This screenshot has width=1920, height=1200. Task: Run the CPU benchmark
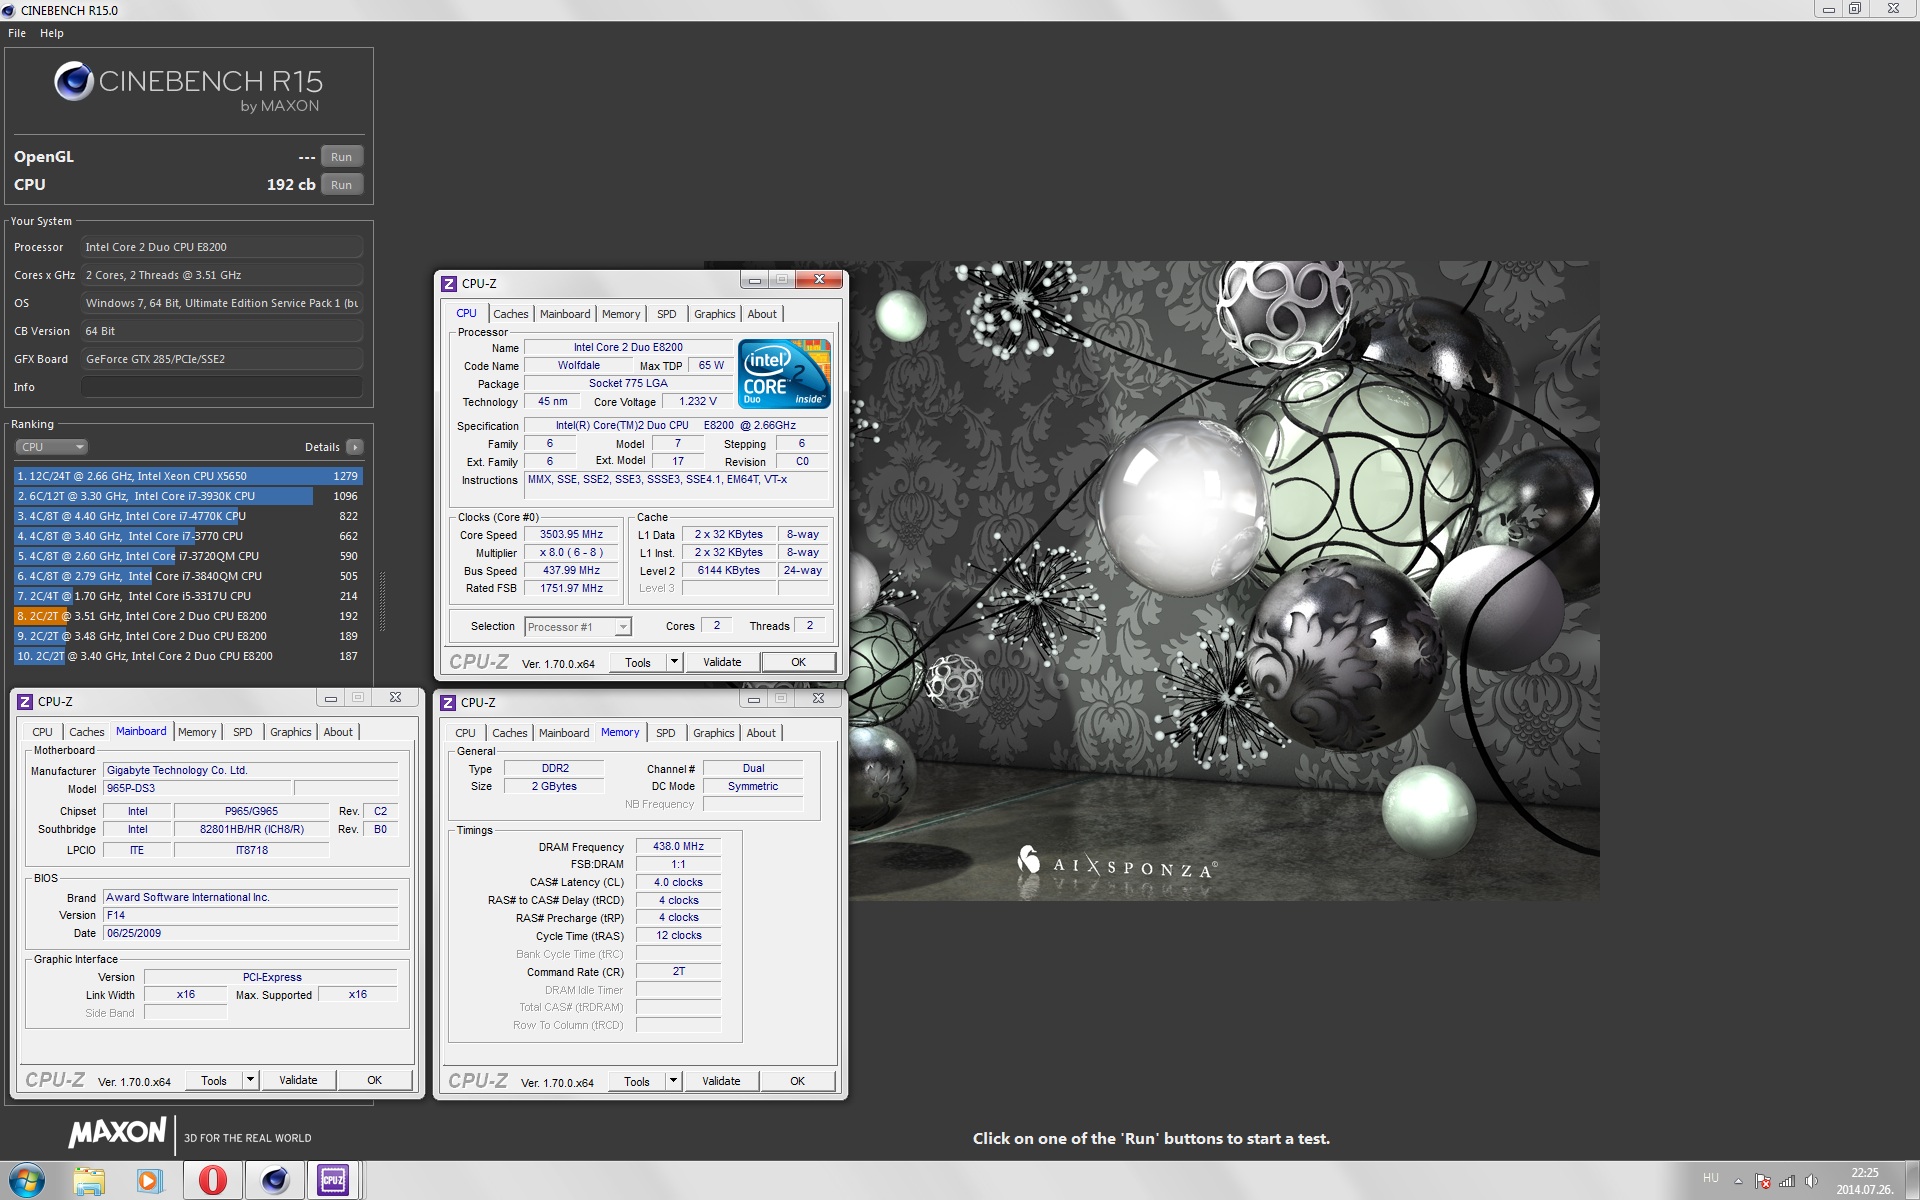pyautogui.click(x=341, y=185)
